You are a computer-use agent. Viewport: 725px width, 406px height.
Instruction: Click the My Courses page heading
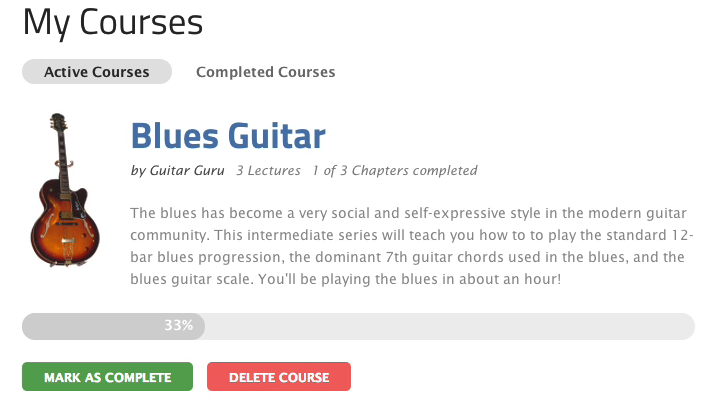113,22
